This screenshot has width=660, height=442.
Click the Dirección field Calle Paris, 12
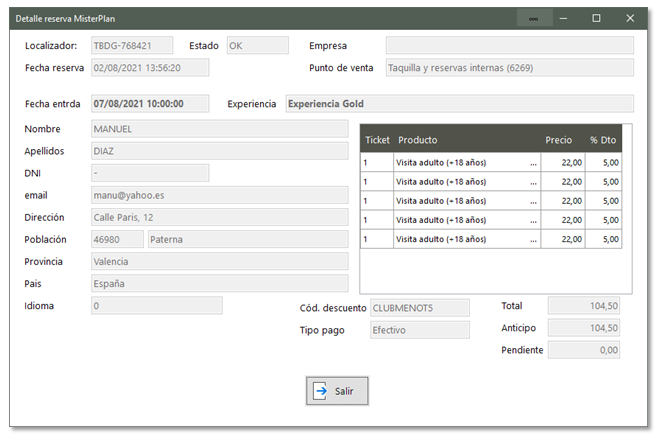coord(219,217)
